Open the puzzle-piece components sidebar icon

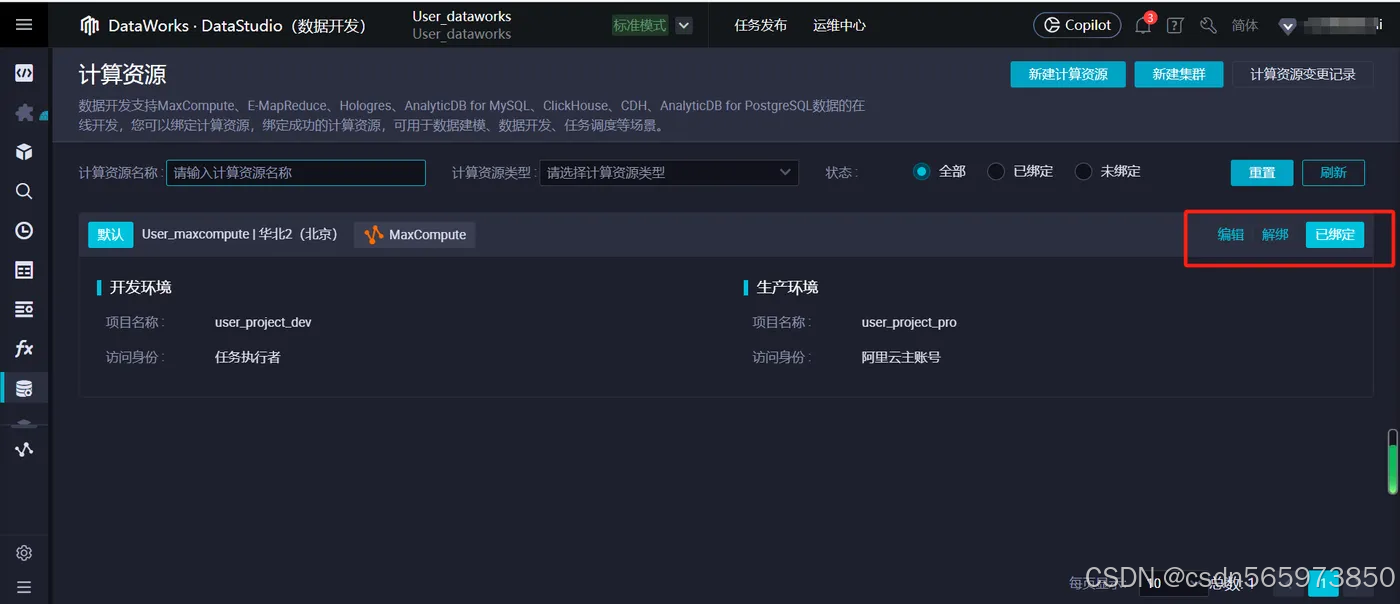point(24,112)
